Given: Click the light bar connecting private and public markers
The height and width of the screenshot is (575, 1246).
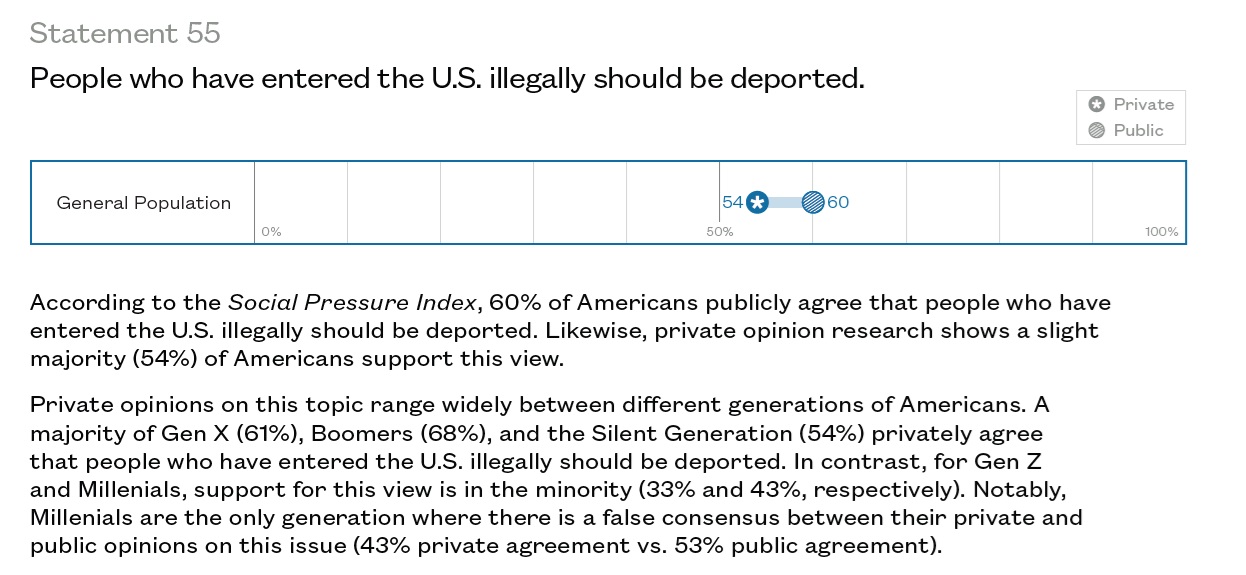Looking at the screenshot, I should tap(785, 203).
